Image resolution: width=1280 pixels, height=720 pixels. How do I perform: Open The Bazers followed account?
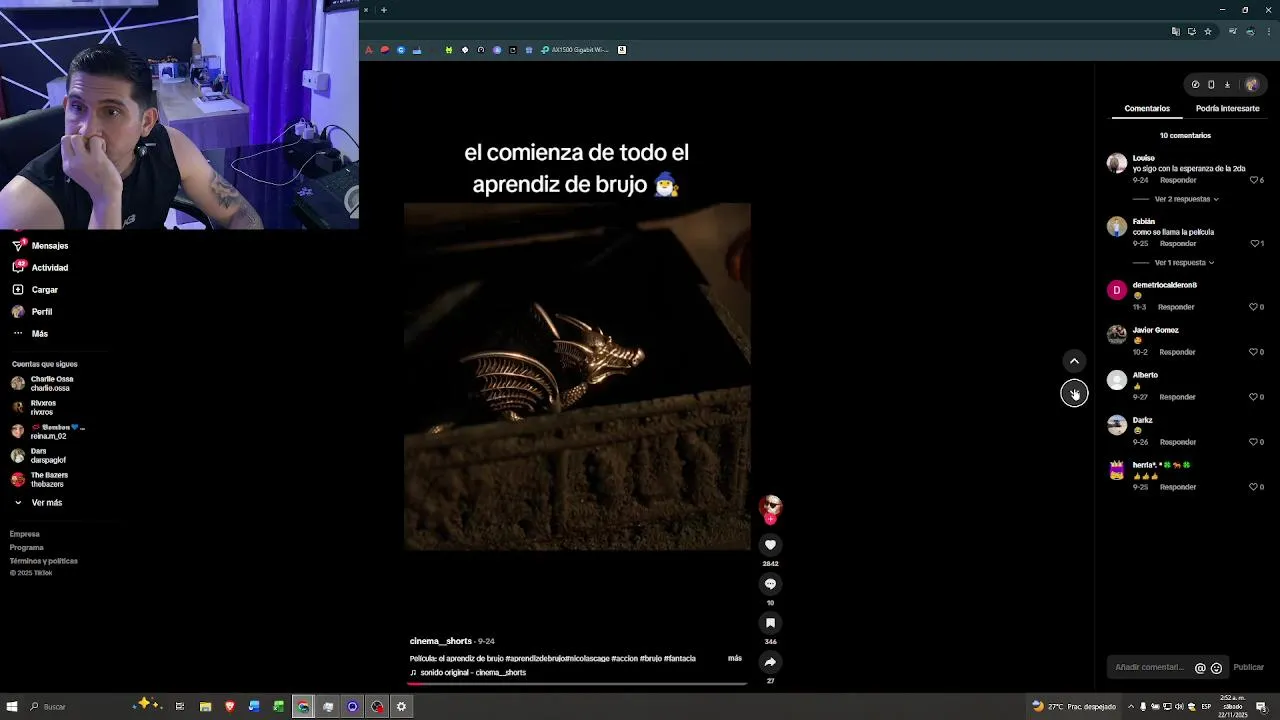pyautogui.click(x=40, y=480)
